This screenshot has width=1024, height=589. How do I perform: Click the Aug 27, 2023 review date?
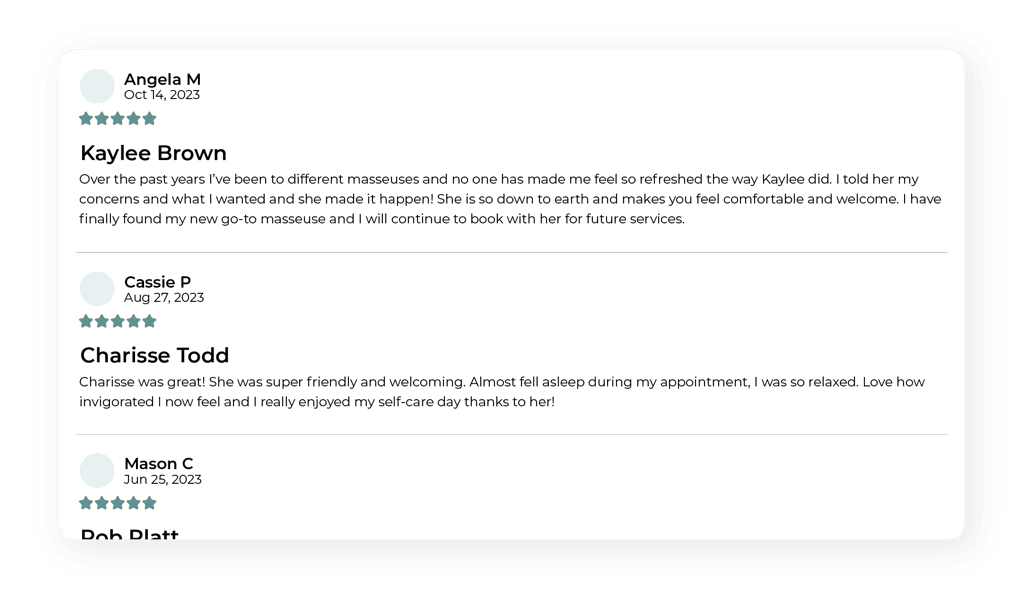click(x=163, y=297)
